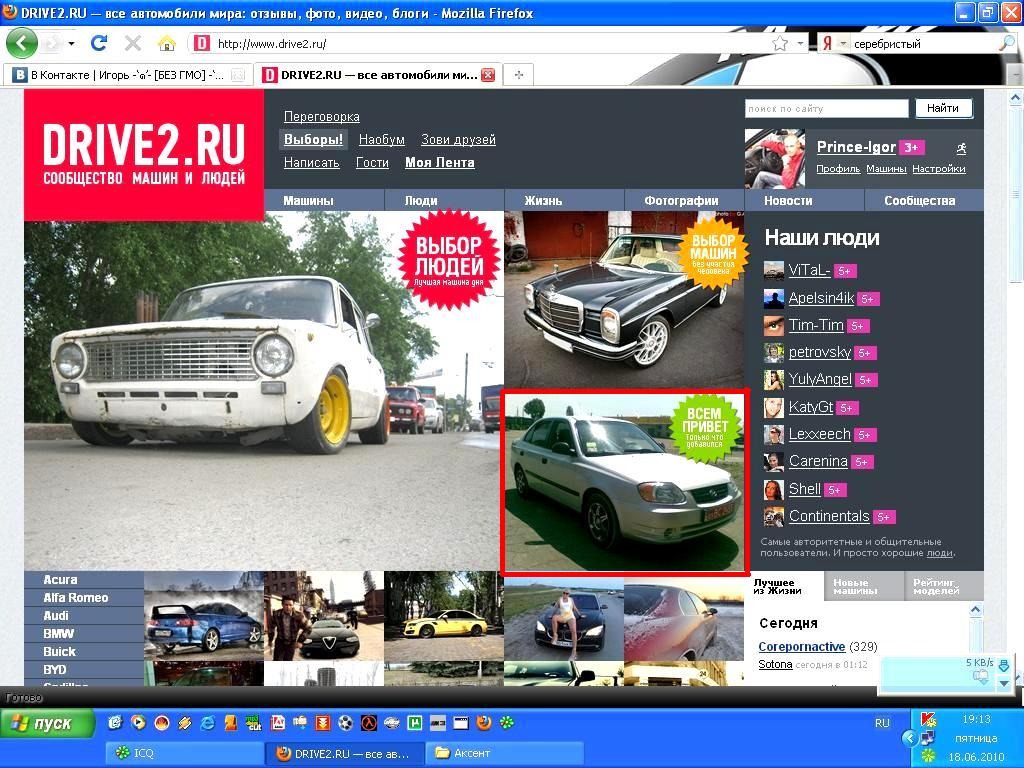Viewport: 1024px width, 768px height.
Task: Click the ViTaL- user avatar
Action: 774,270
